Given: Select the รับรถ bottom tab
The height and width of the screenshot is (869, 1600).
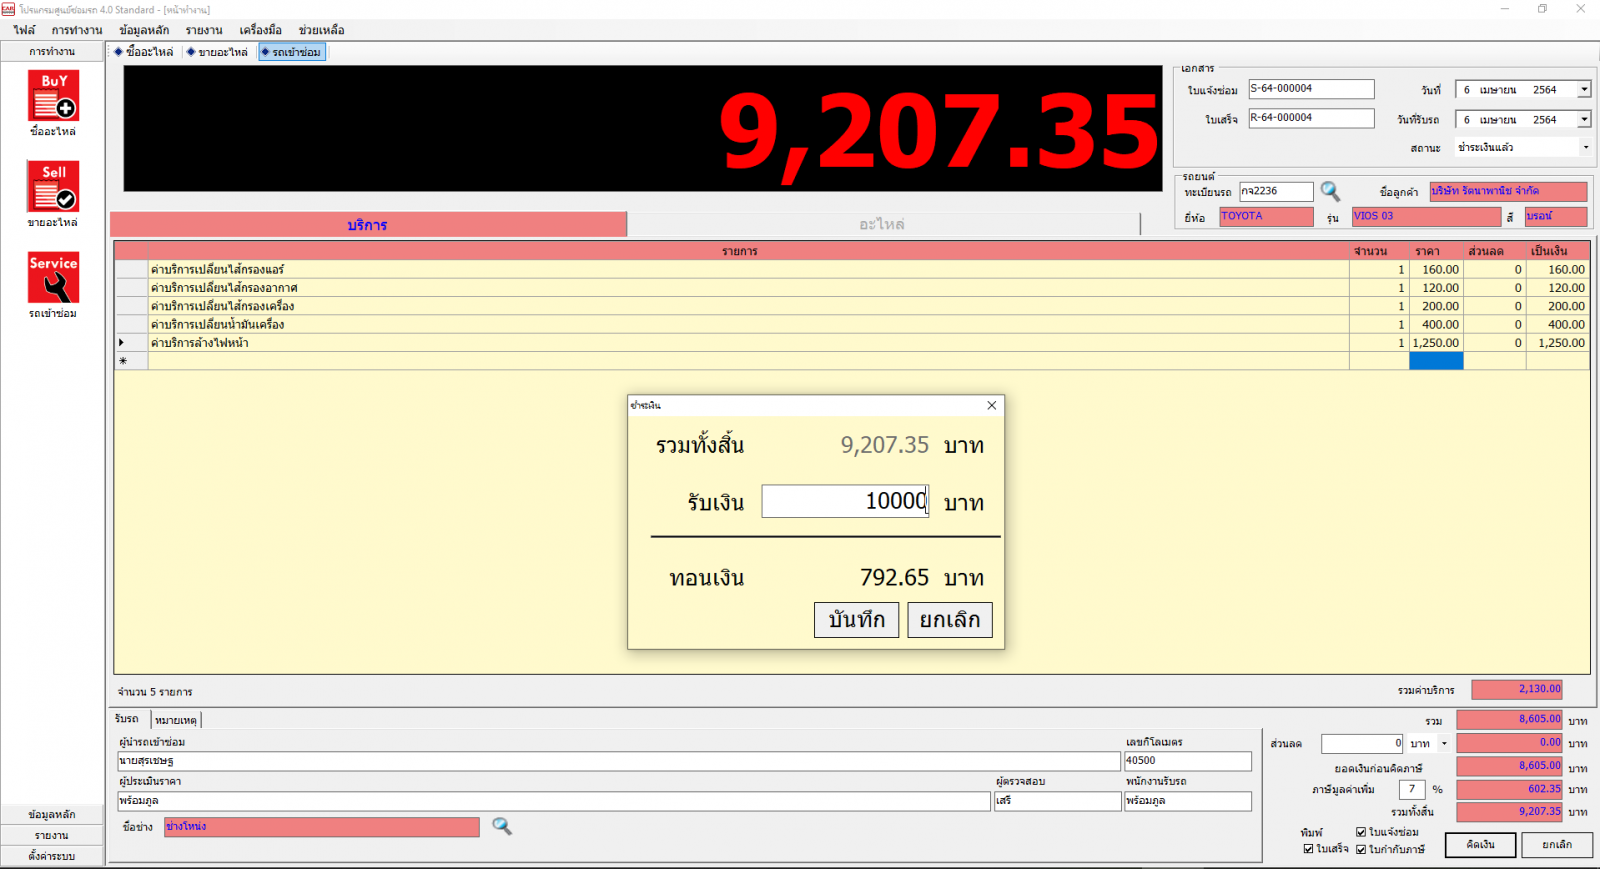Looking at the screenshot, I should tap(128, 719).
